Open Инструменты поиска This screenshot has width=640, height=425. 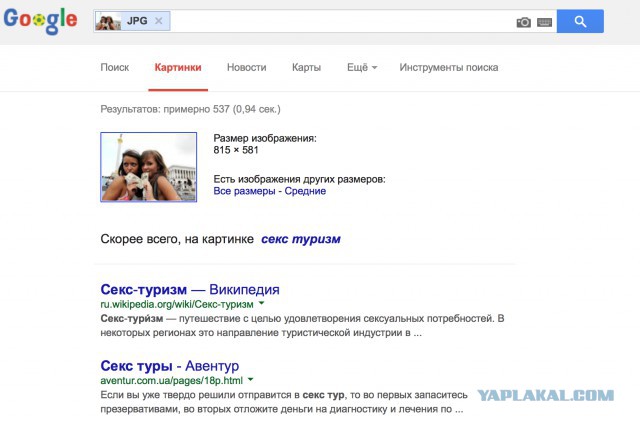pyautogui.click(x=449, y=67)
